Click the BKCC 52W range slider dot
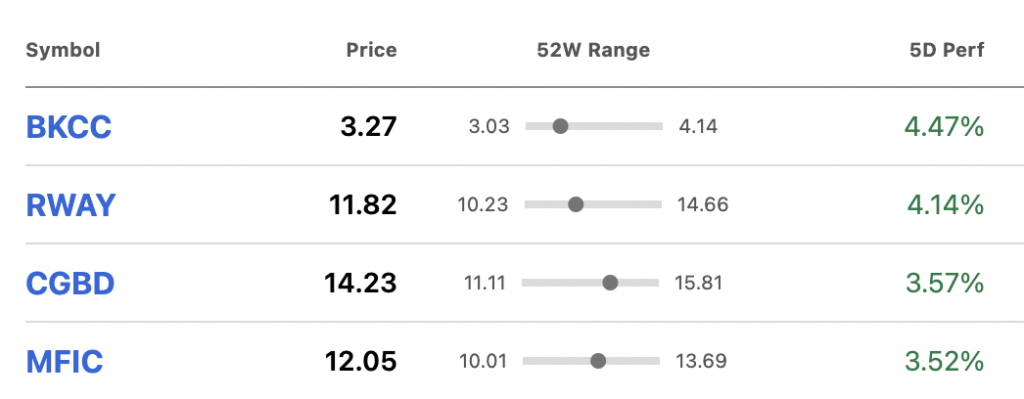 click(x=560, y=126)
